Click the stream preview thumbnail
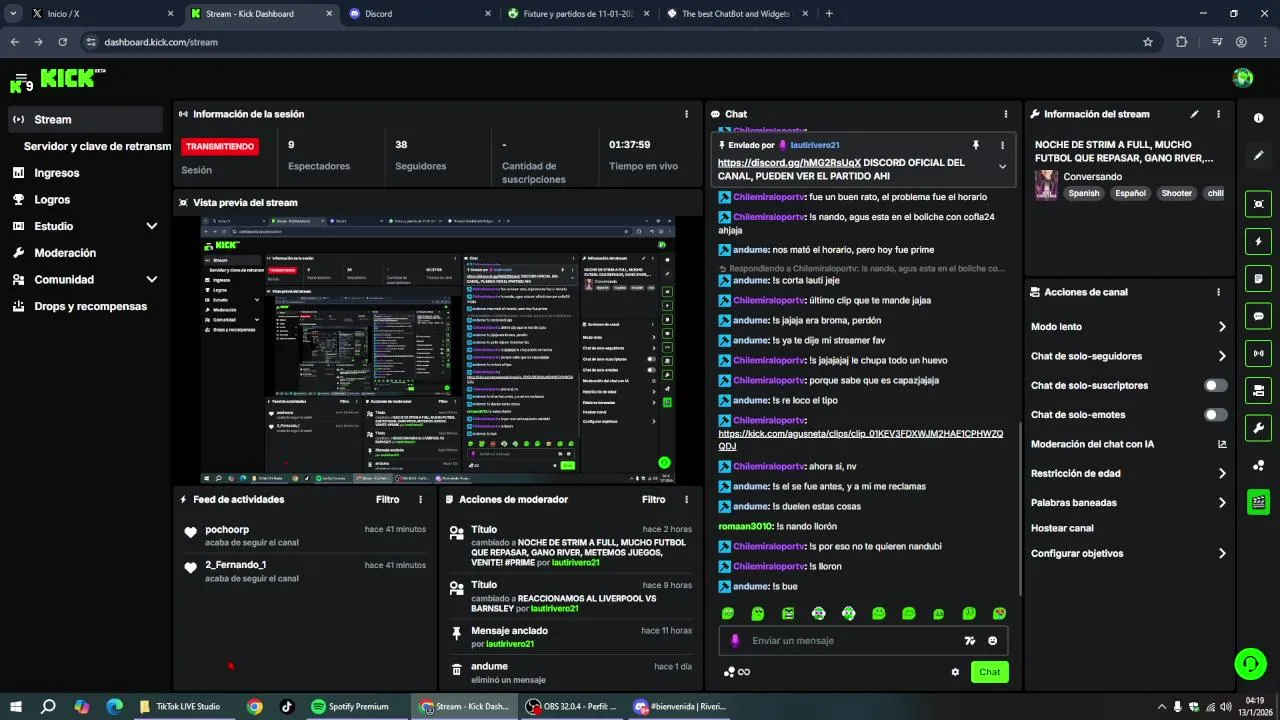1280x720 pixels. tap(439, 350)
